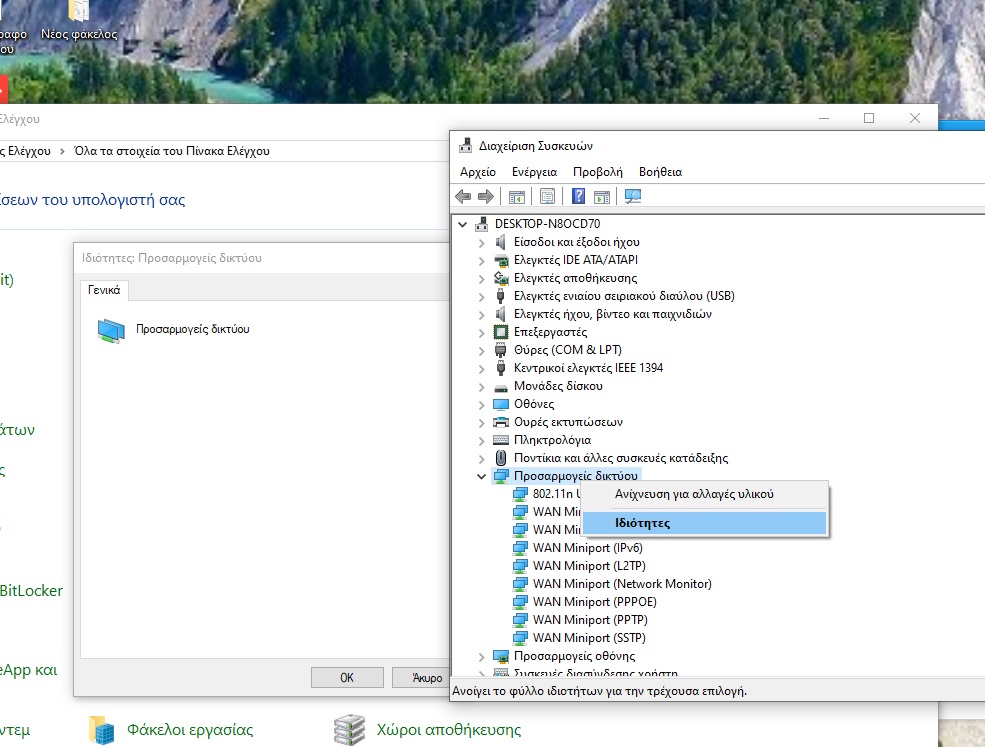This screenshot has height=747, width=985.
Task: Click the printer icon for Ουρές εκτυπώσεων
Action: (501, 422)
